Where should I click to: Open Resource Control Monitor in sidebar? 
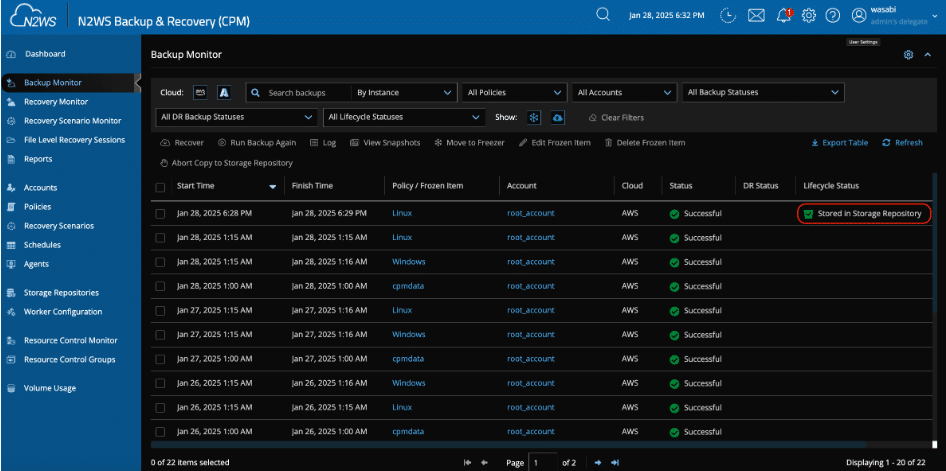(71, 340)
